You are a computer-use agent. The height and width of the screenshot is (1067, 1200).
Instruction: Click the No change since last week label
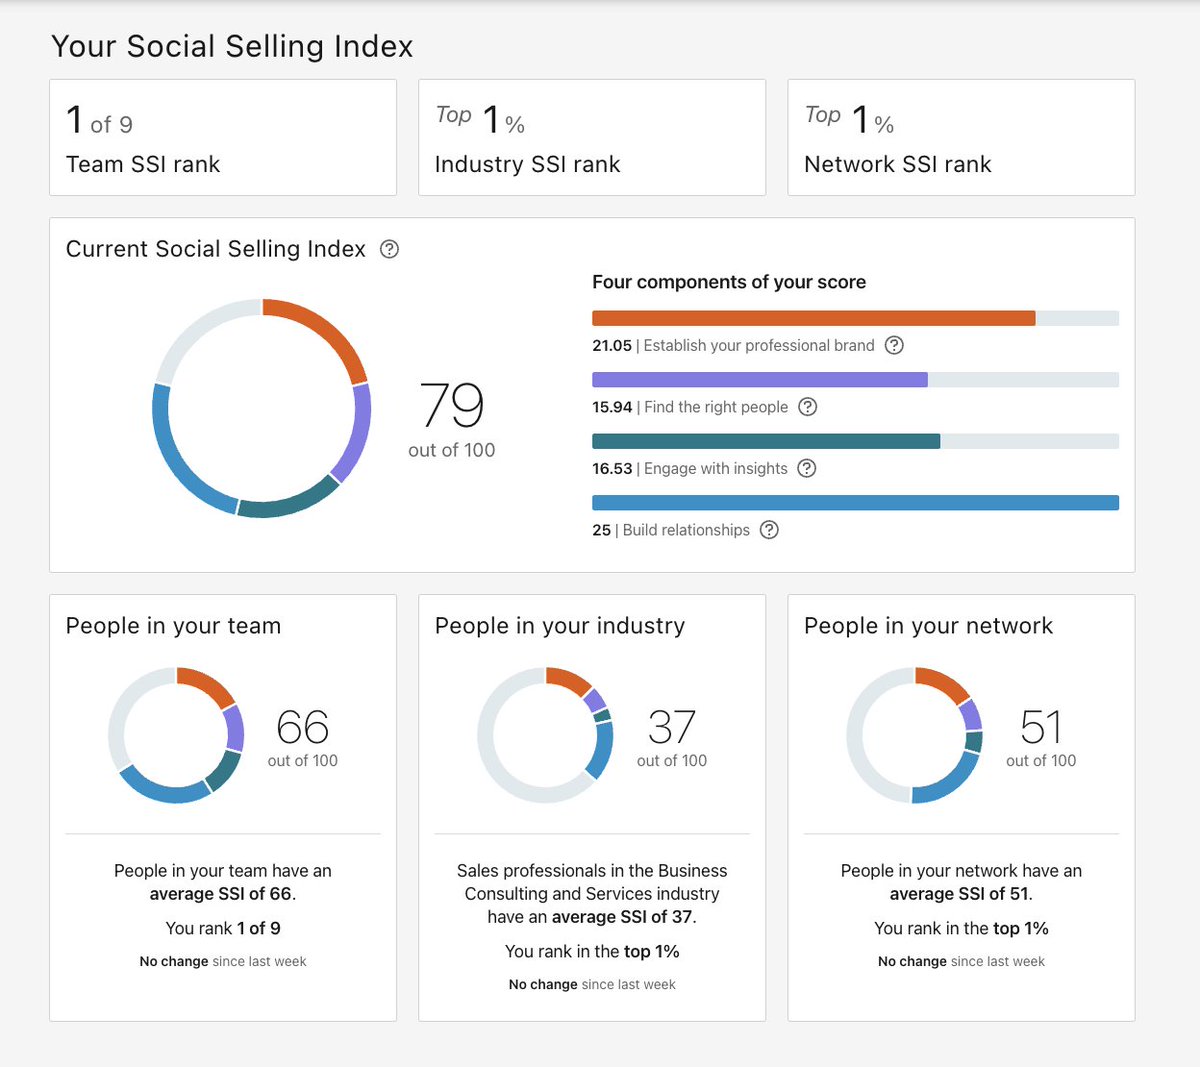point(222,961)
